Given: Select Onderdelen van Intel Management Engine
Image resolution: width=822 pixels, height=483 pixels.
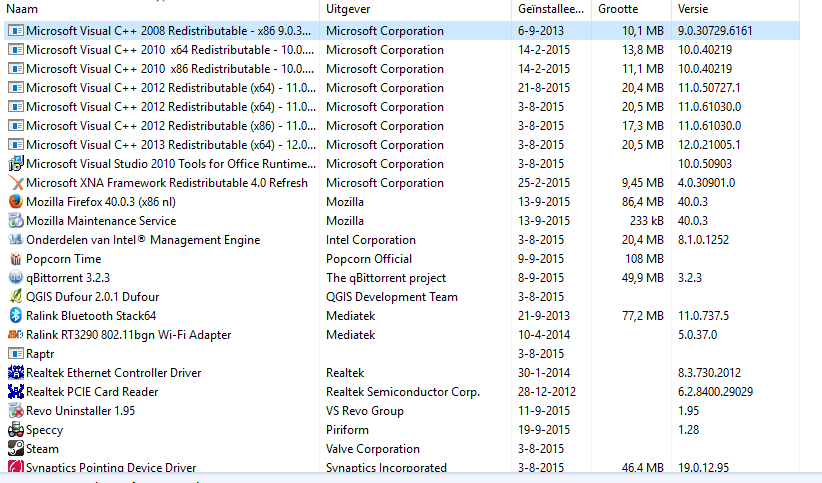Looking at the screenshot, I should (143, 240).
